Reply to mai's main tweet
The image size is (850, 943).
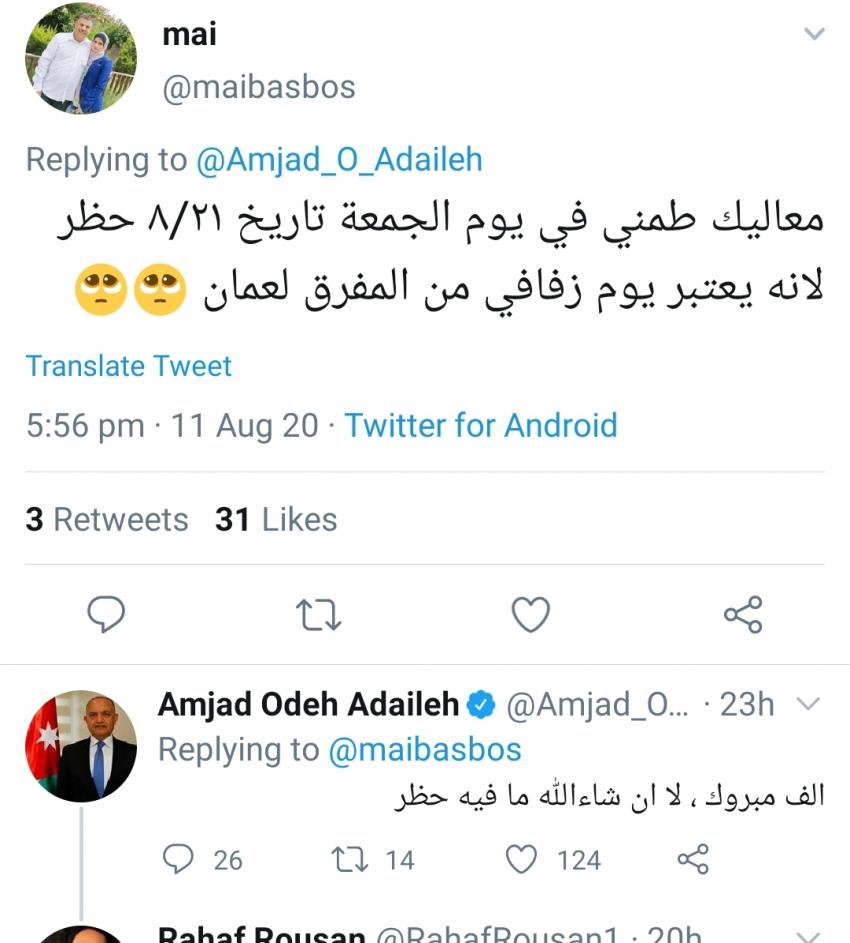coord(106,615)
